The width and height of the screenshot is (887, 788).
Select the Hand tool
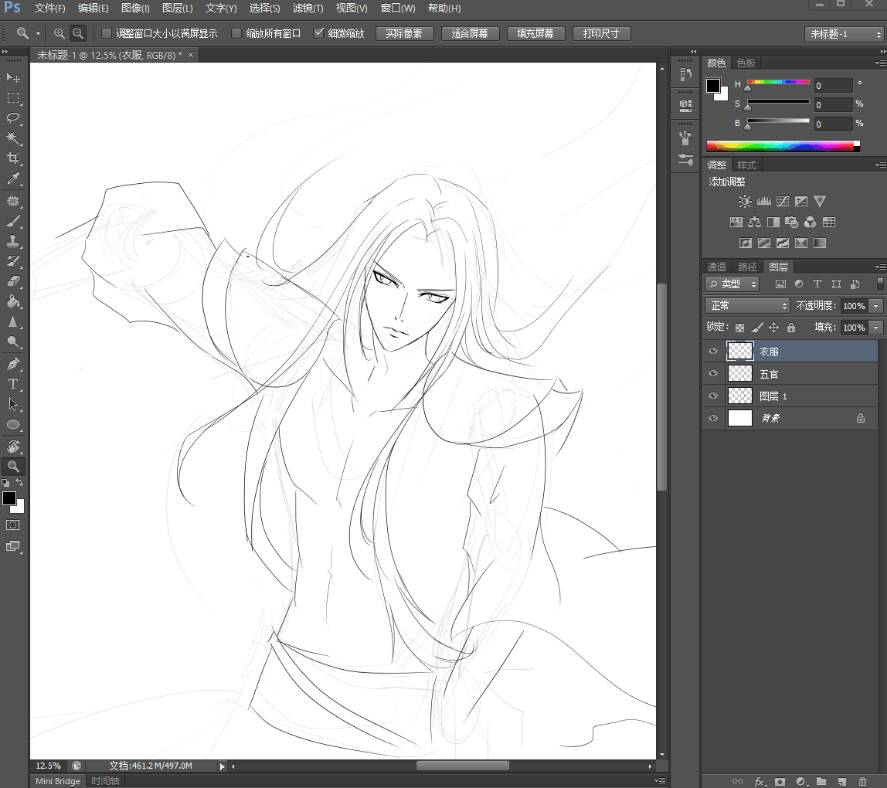pos(13,446)
